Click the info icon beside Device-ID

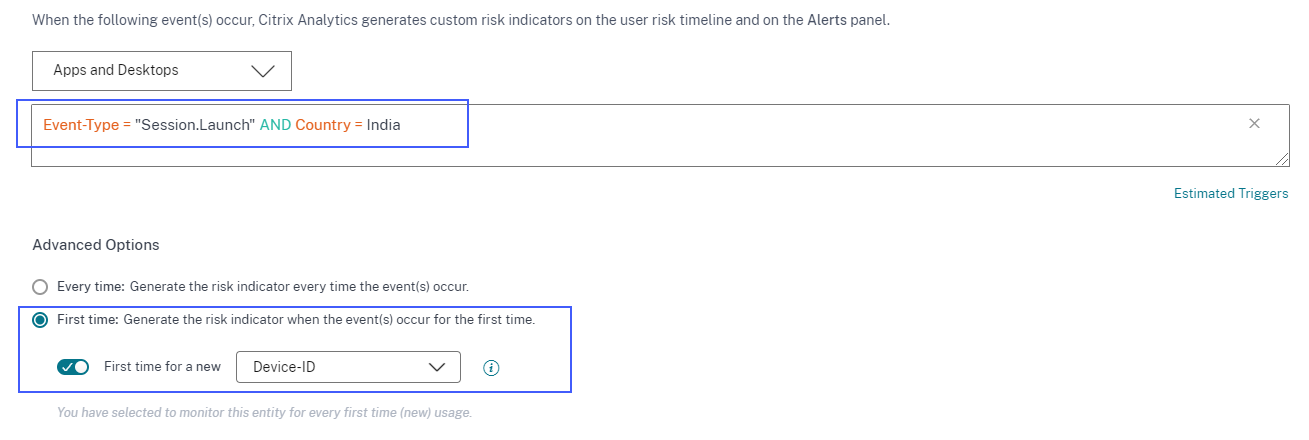click(490, 367)
